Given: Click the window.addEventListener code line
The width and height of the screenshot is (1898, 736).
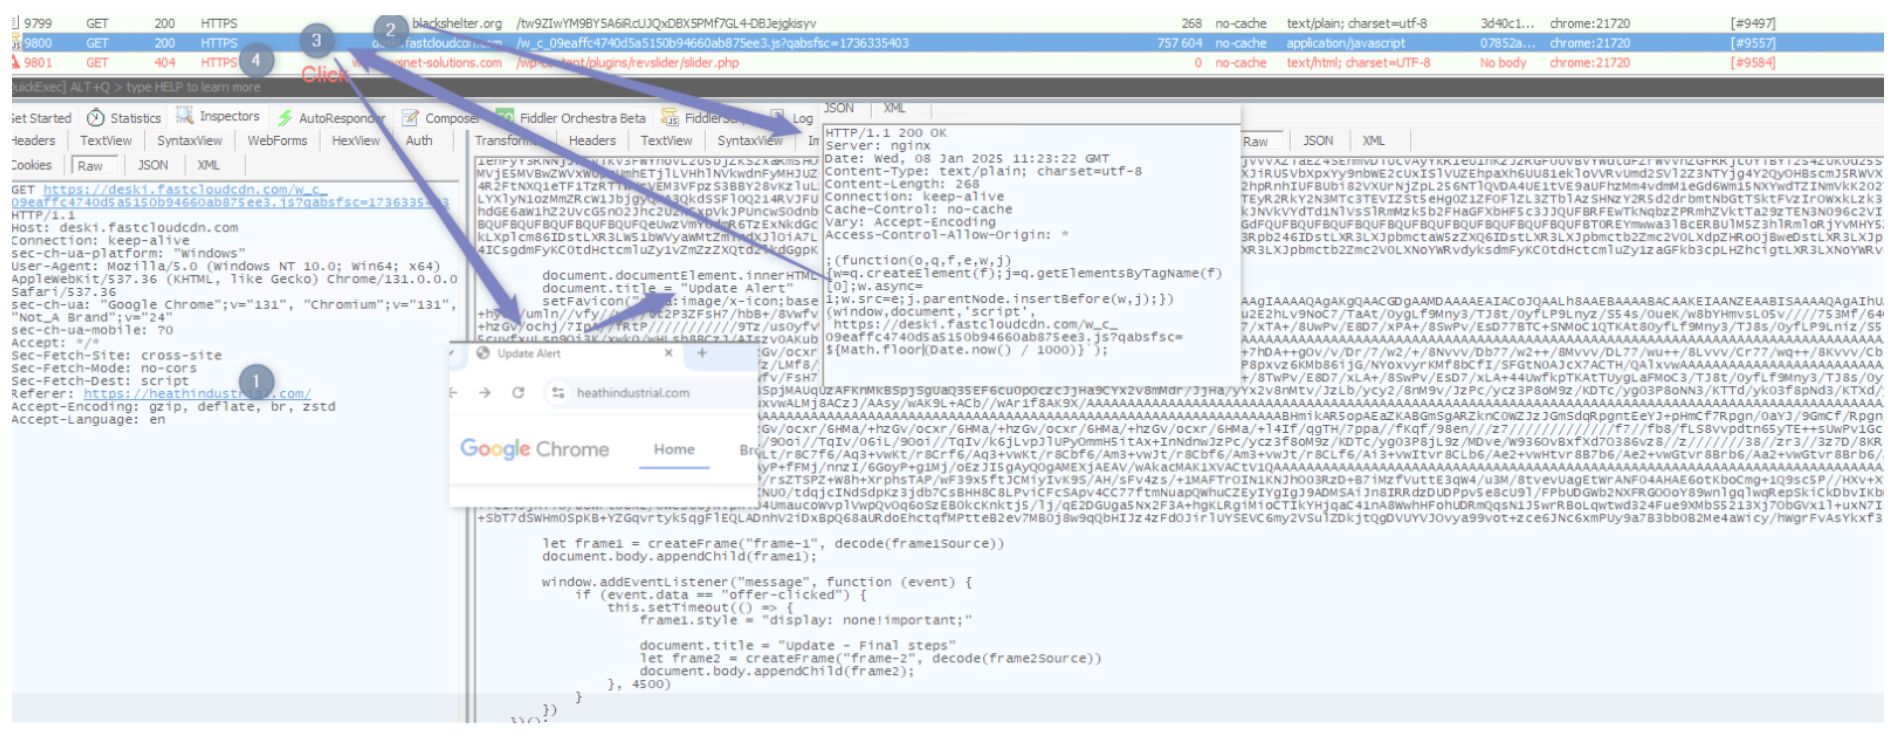Looking at the screenshot, I should pyautogui.click(x=756, y=582).
